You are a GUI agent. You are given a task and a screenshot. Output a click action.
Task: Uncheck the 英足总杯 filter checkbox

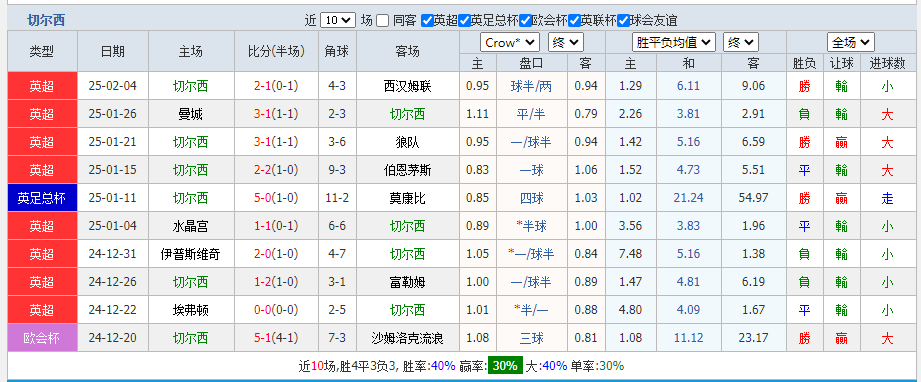pos(464,21)
